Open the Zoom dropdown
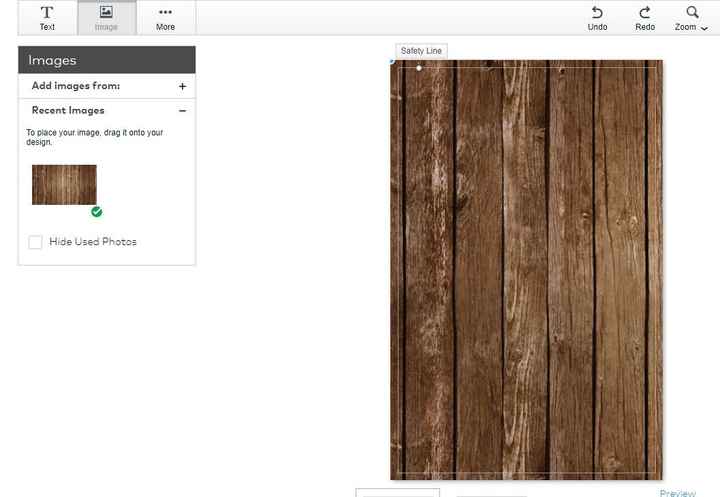 [x=691, y=18]
